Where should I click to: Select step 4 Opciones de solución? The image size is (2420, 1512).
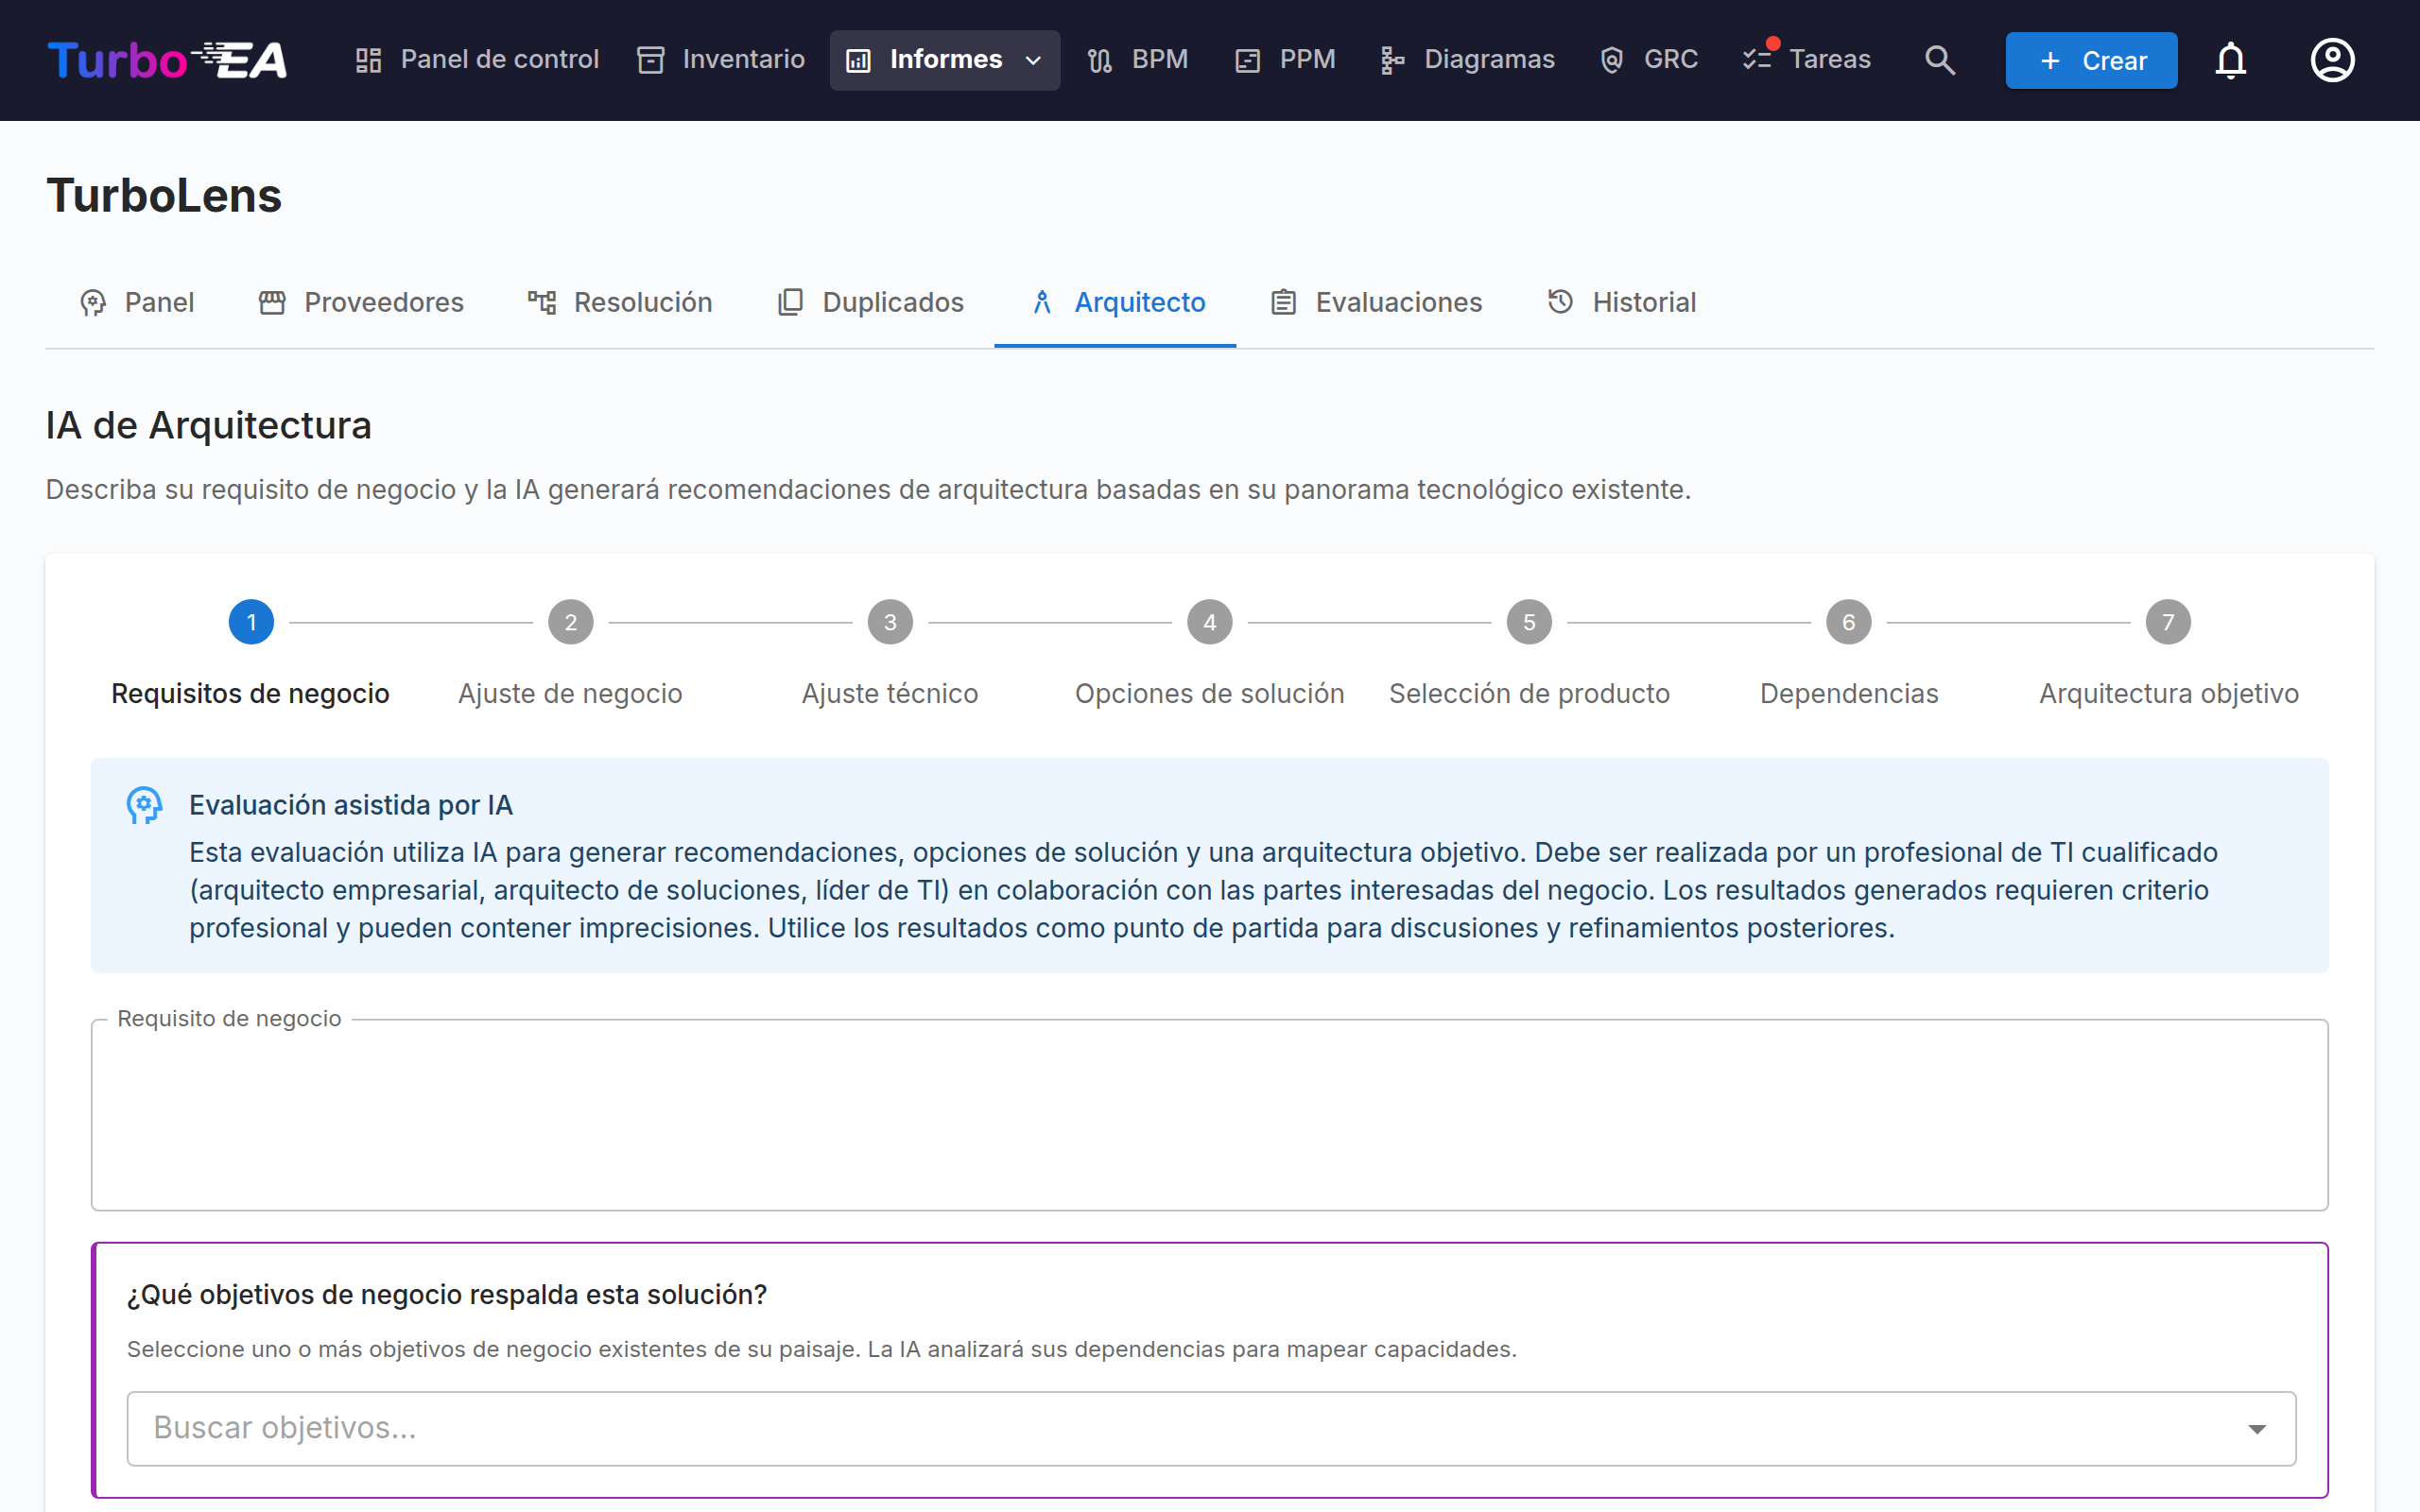[1210, 653]
